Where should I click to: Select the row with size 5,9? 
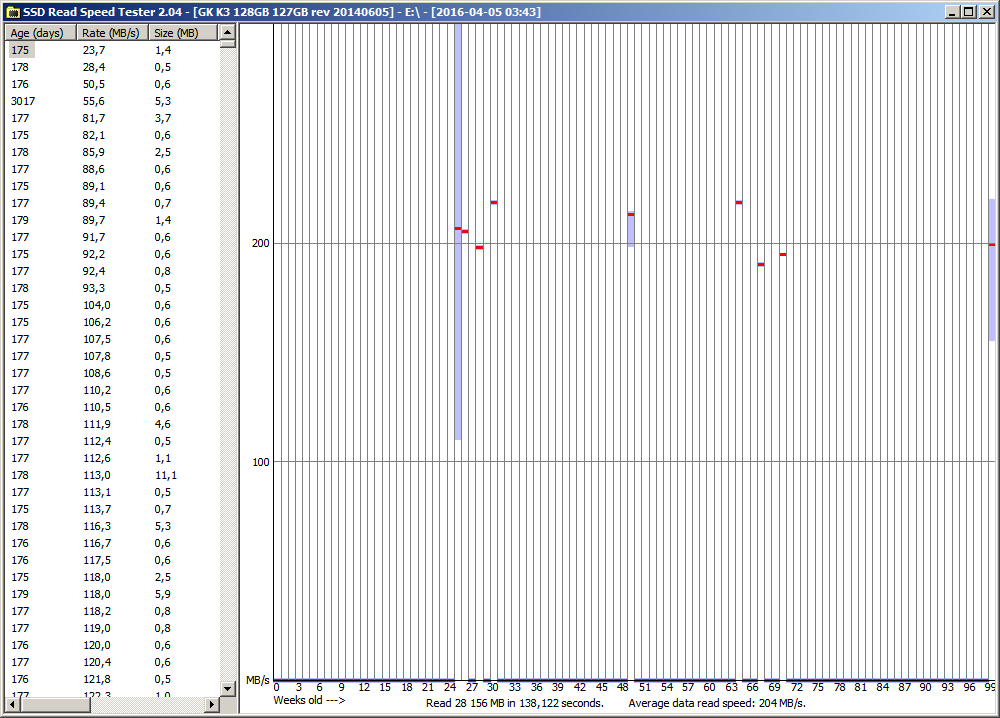pyautogui.click(x=112, y=594)
